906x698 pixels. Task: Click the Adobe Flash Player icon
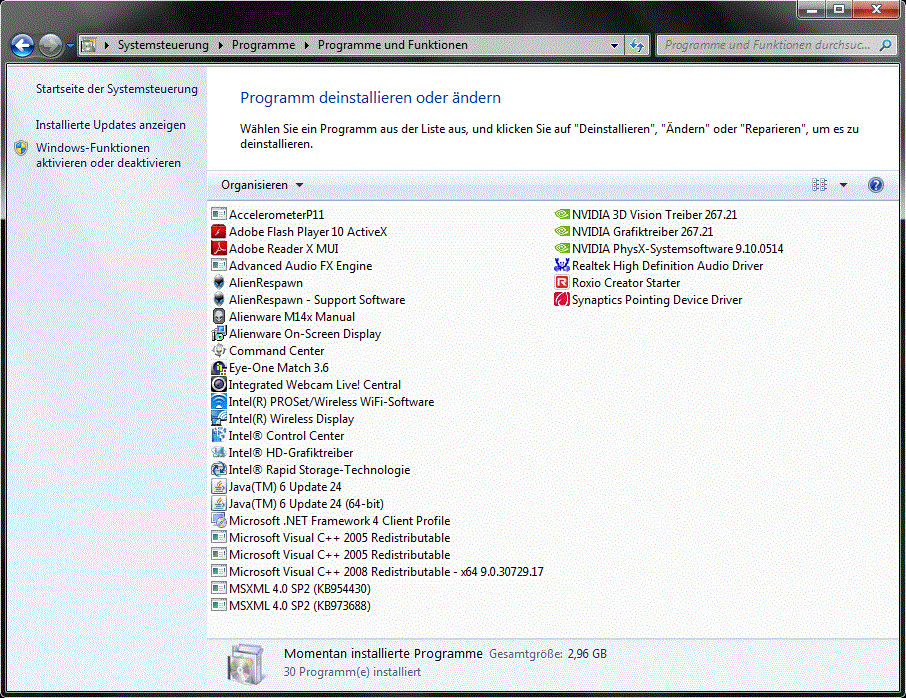click(218, 232)
